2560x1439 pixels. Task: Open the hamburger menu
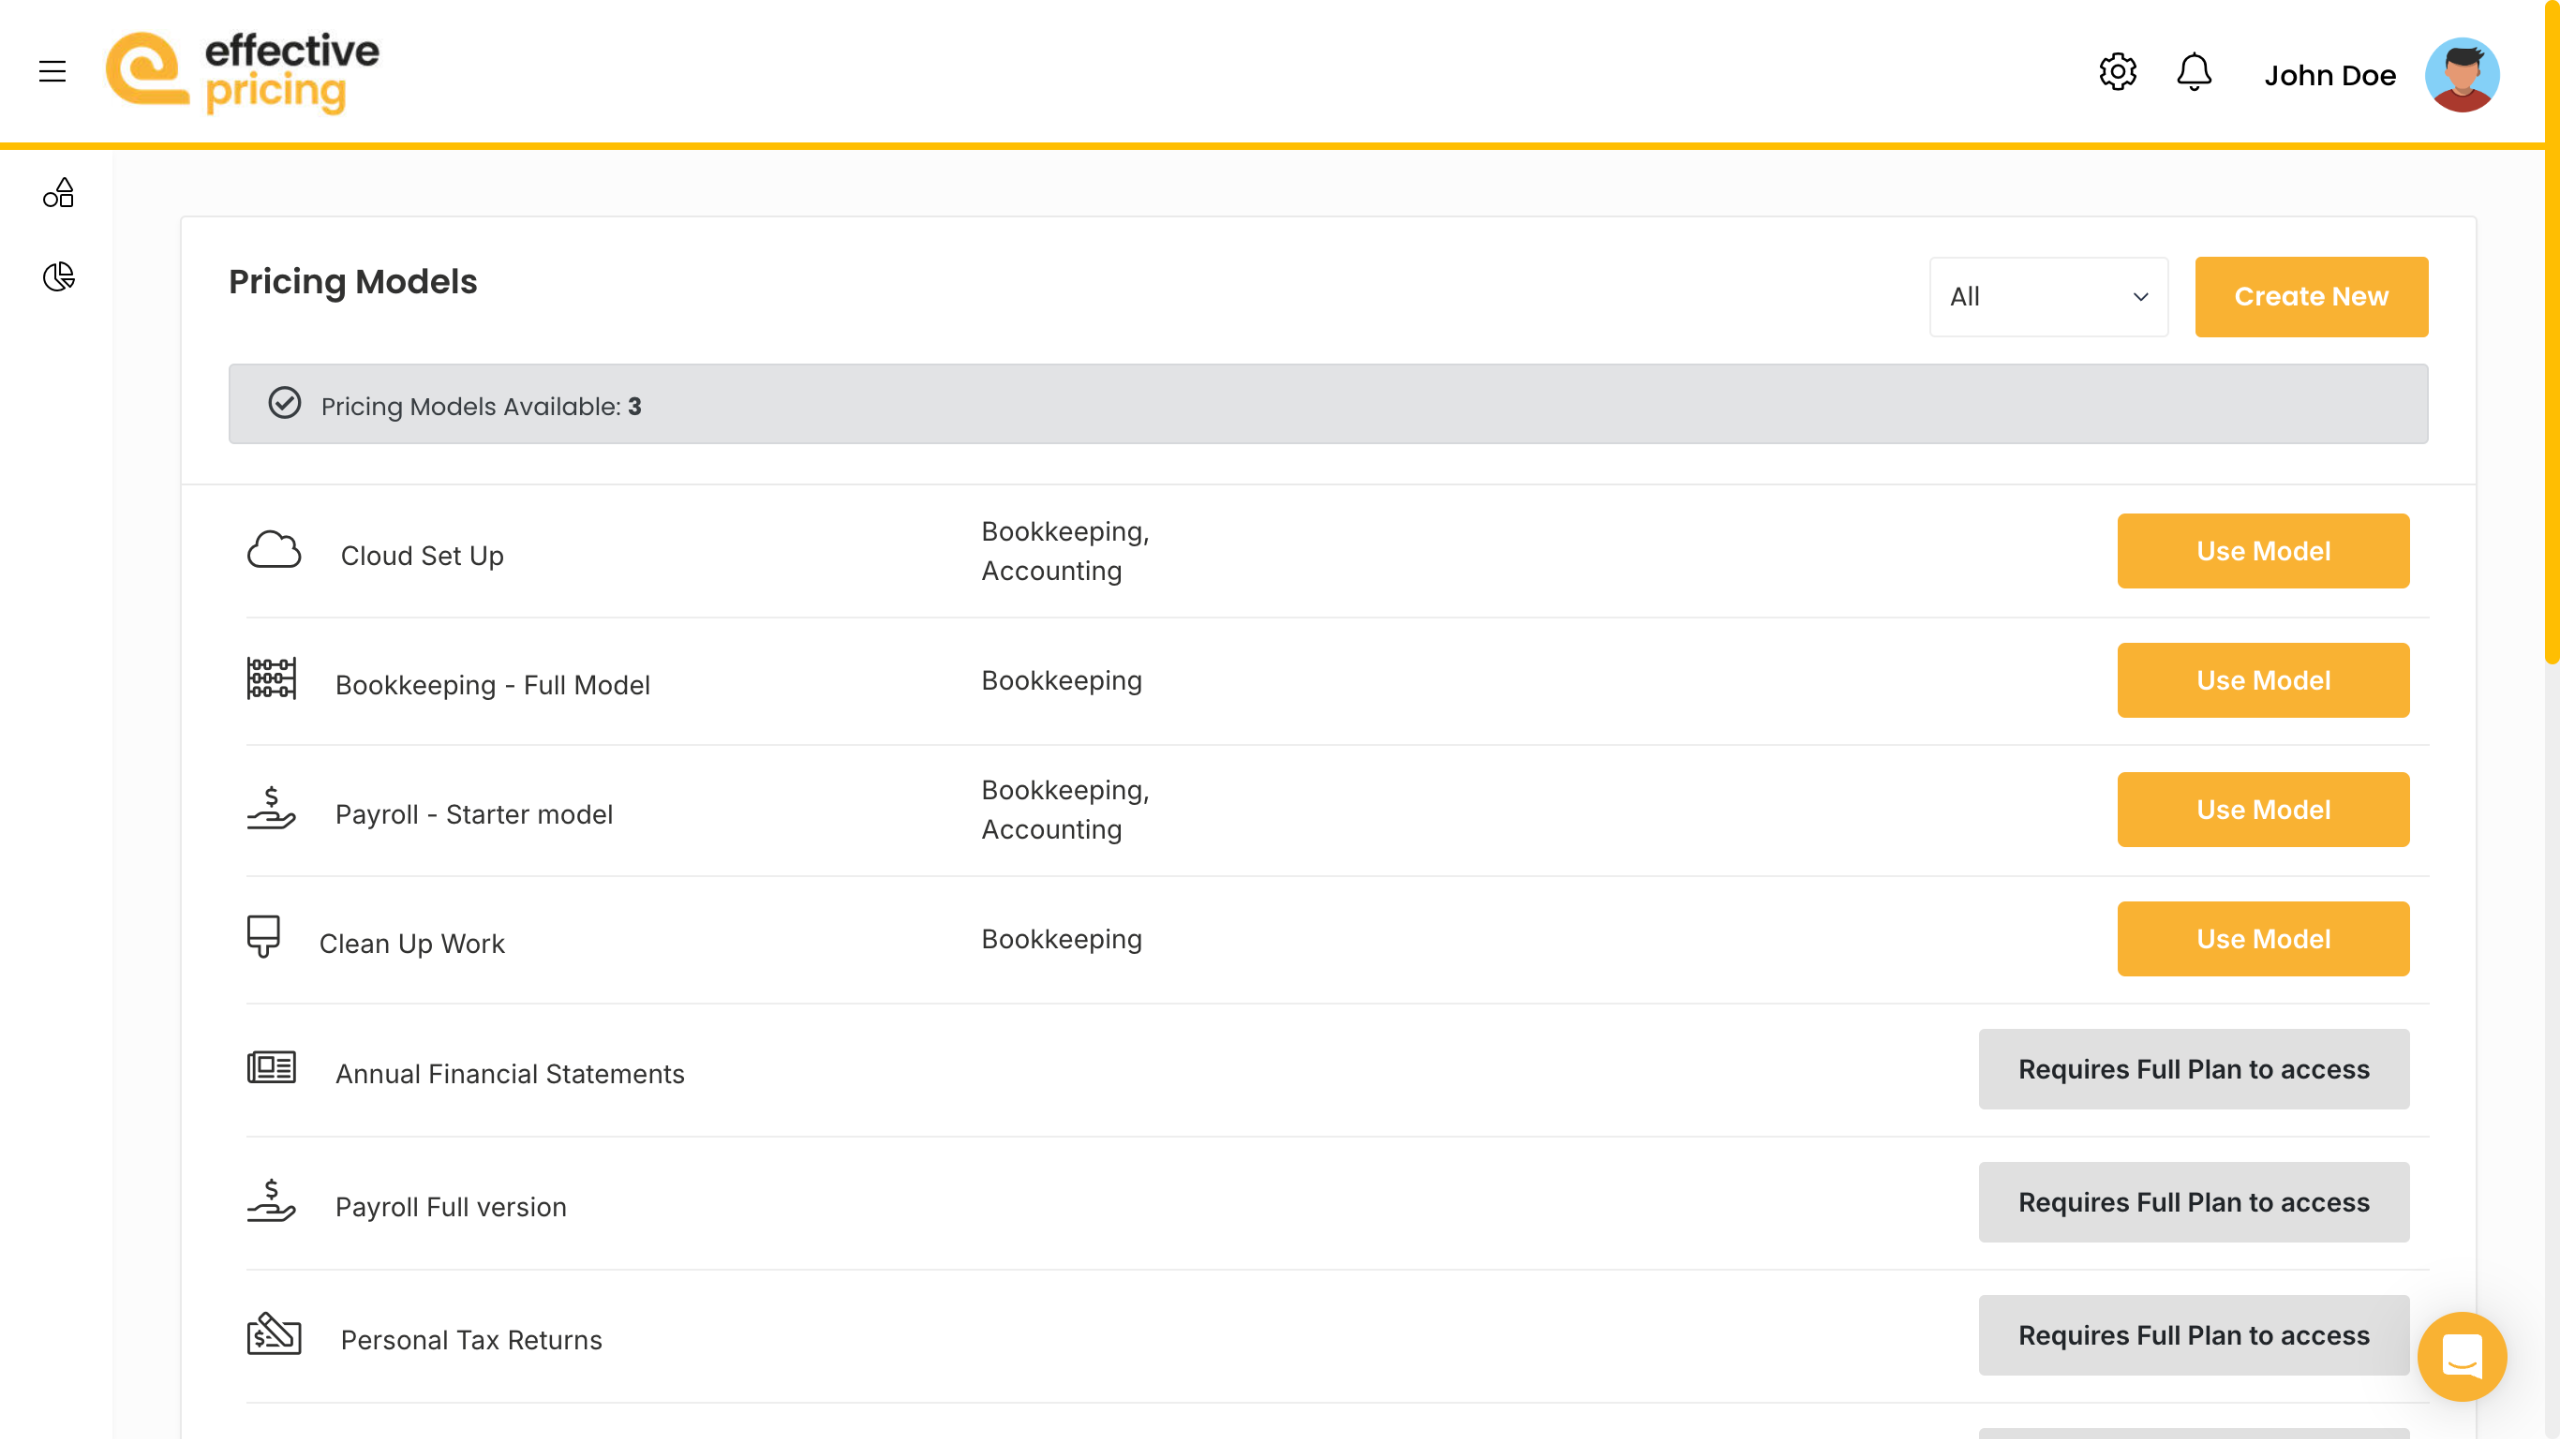pyautogui.click(x=52, y=72)
